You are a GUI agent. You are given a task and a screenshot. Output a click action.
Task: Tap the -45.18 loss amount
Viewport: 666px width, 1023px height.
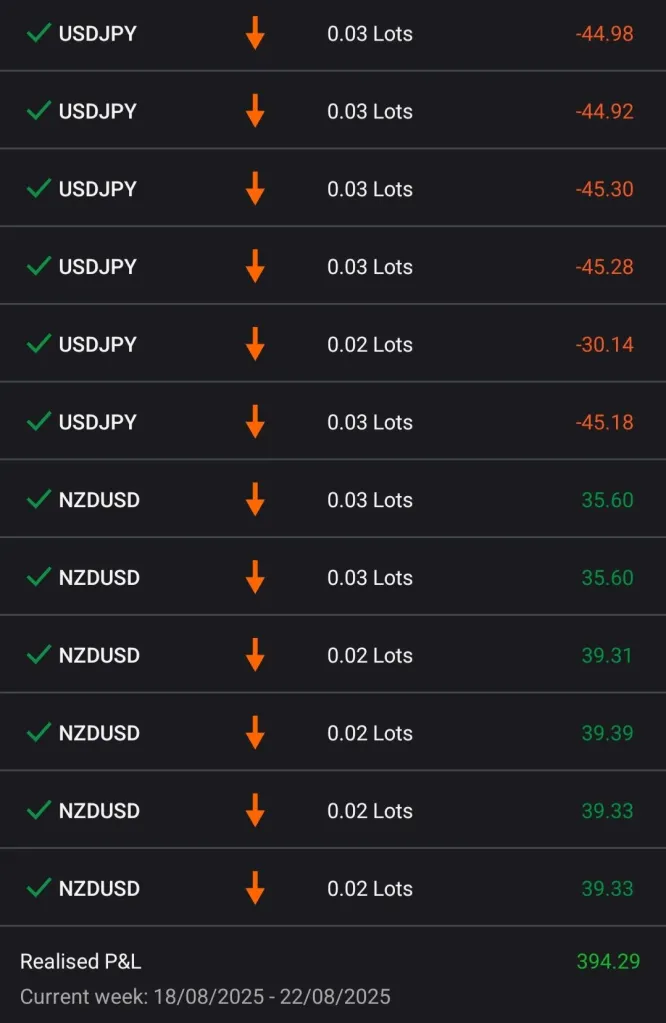pyautogui.click(x=604, y=422)
